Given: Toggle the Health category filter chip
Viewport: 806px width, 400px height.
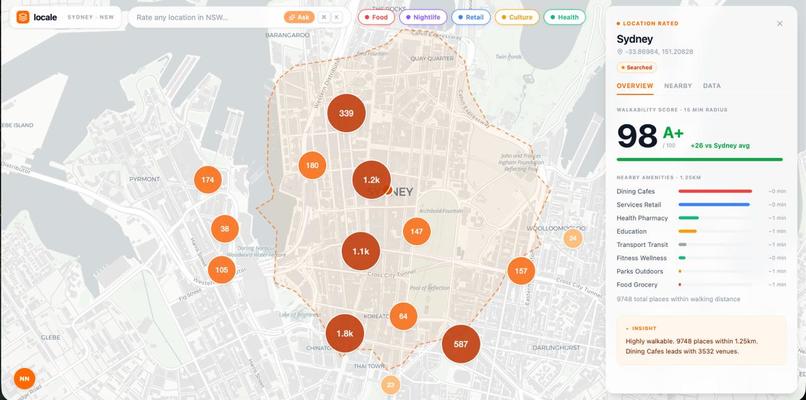Looking at the screenshot, I should 564,17.
